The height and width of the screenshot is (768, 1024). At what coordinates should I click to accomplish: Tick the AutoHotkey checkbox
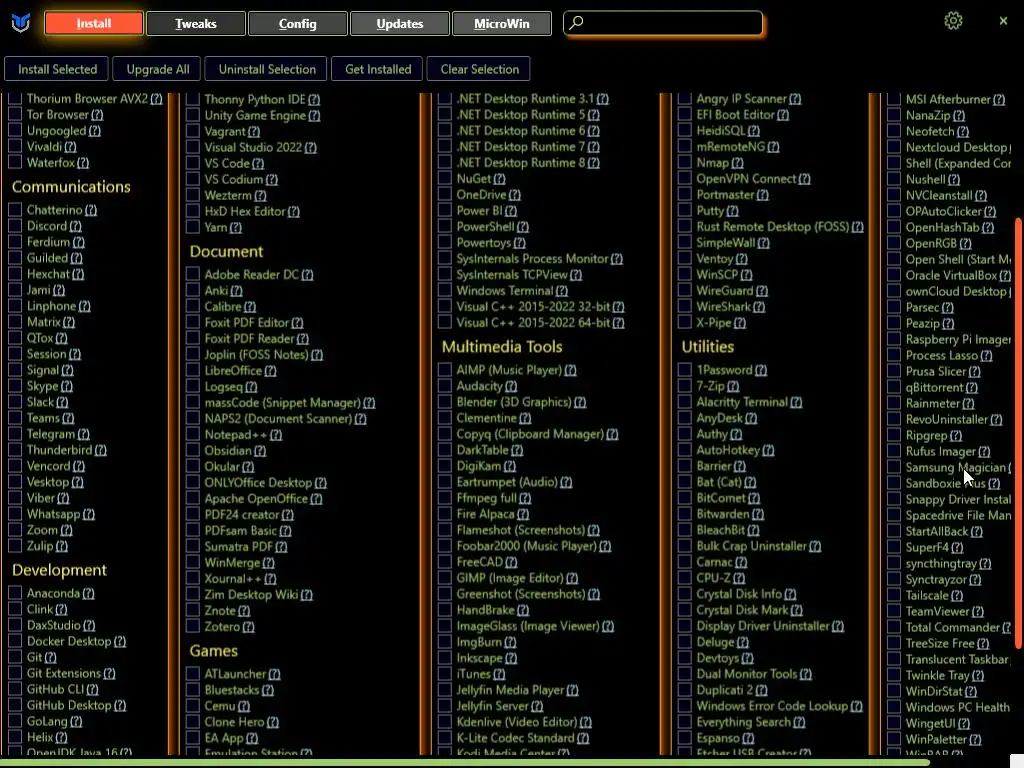684,450
